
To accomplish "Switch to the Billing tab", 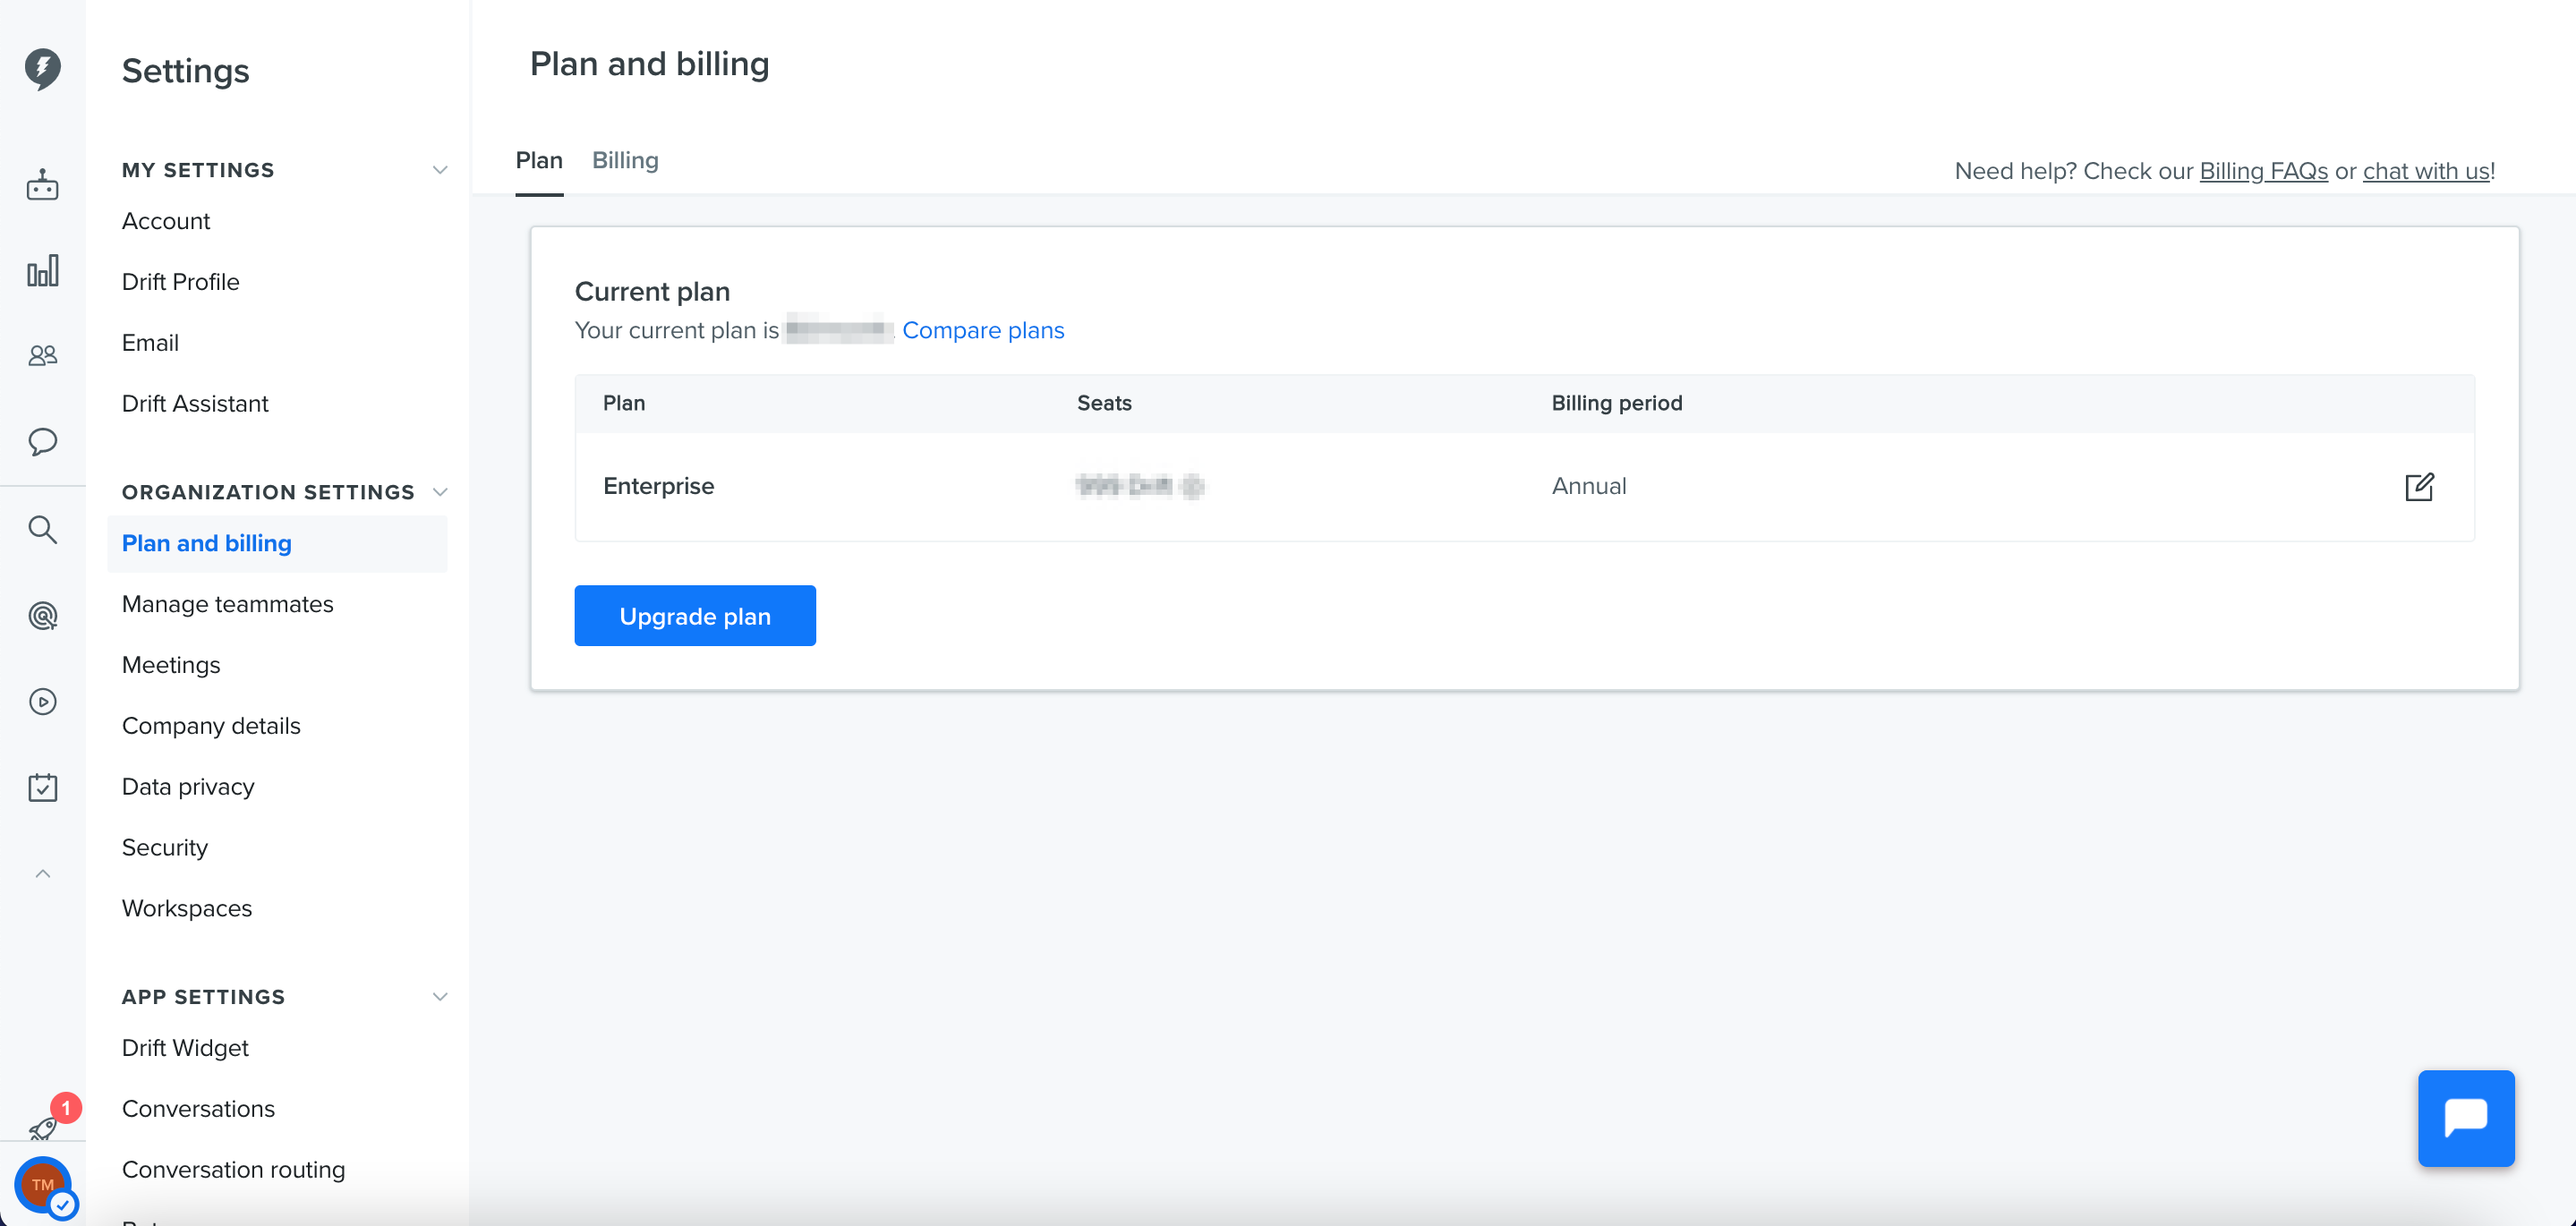I will (x=625, y=160).
